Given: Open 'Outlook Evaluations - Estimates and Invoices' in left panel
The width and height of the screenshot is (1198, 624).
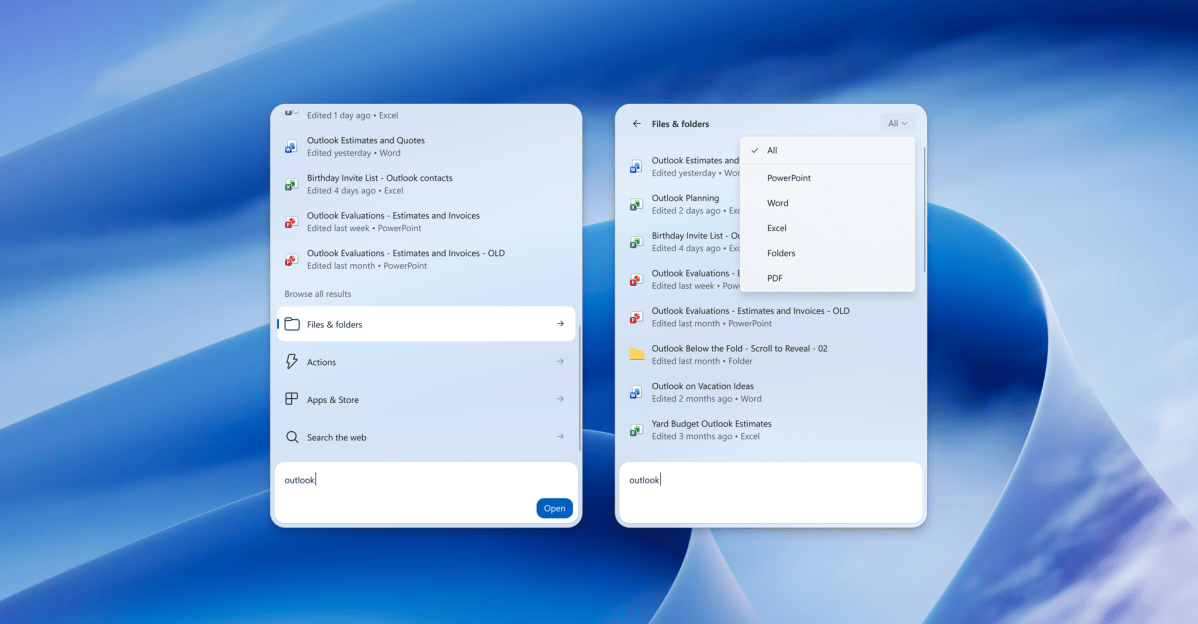Looking at the screenshot, I should [426, 221].
